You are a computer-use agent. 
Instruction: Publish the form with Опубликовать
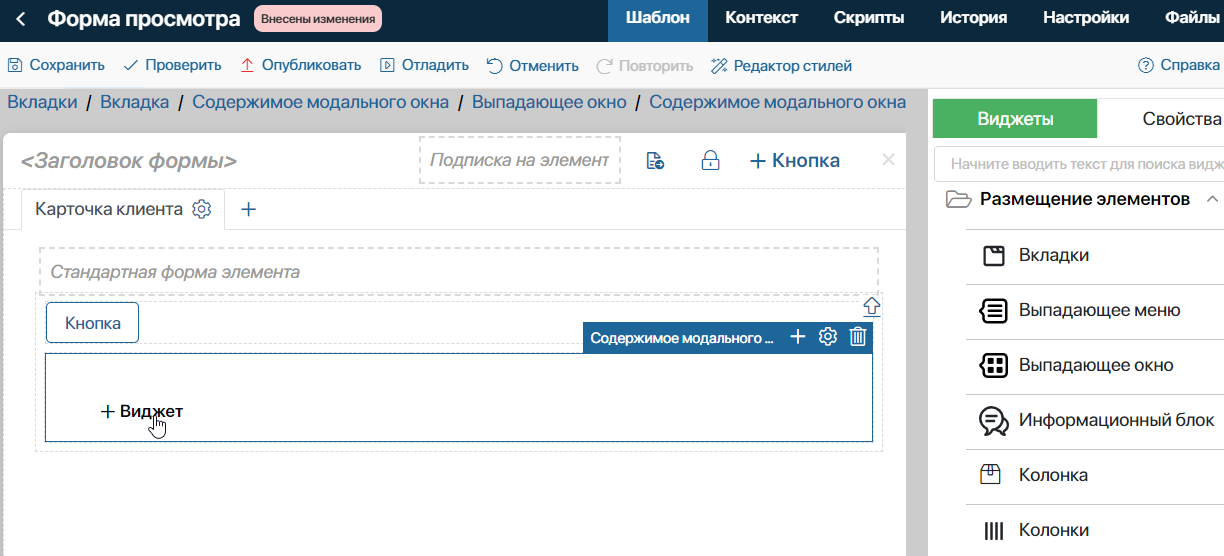(x=300, y=66)
